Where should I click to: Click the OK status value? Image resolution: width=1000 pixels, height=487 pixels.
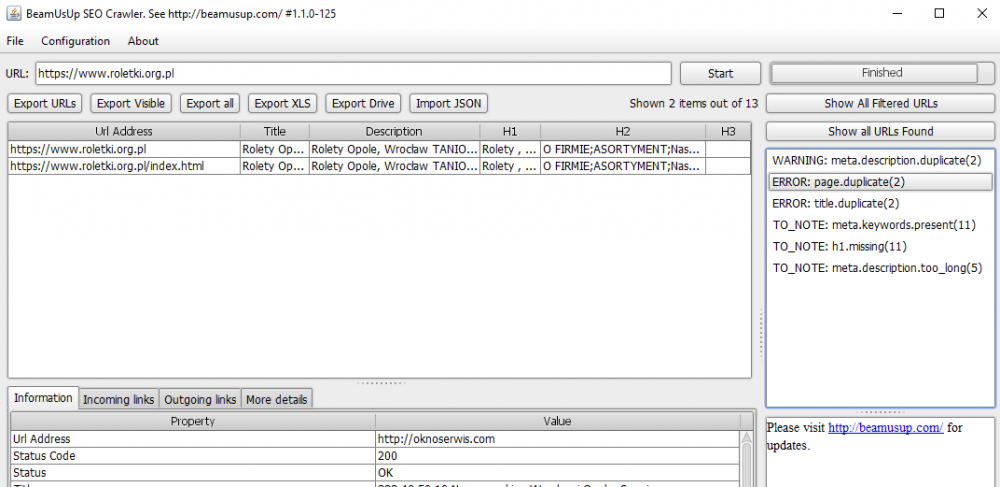click(x=557, y=473)
